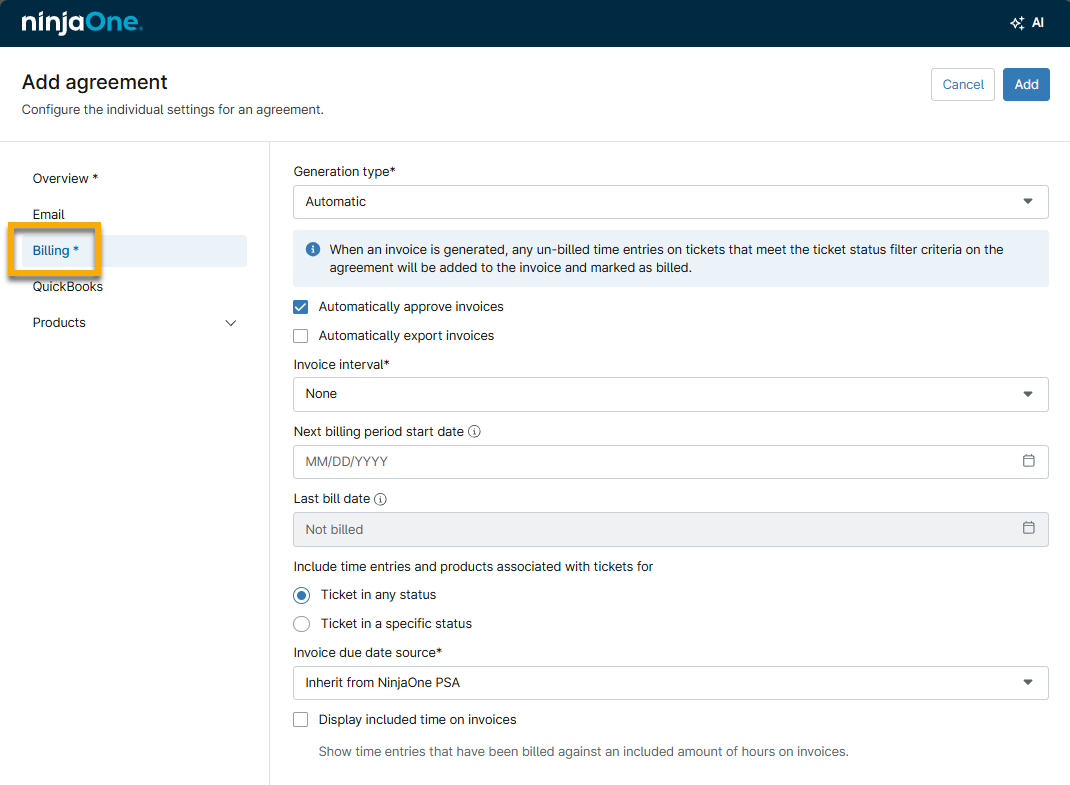Click calendar icon in Last bill date field

pos(1028,528)
